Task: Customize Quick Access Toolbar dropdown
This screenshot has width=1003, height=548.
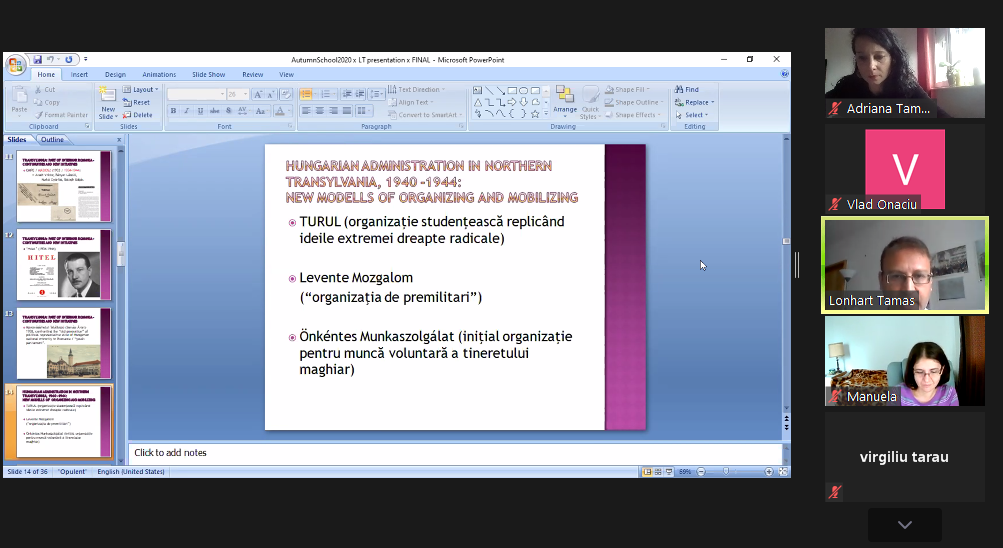Action: tap(85, 59)
